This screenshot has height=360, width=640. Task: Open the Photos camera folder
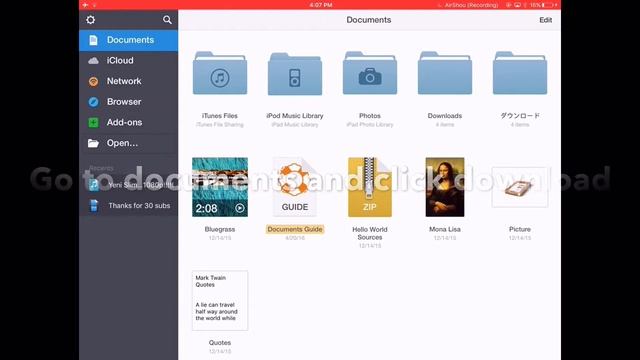(x=370, y=73)
